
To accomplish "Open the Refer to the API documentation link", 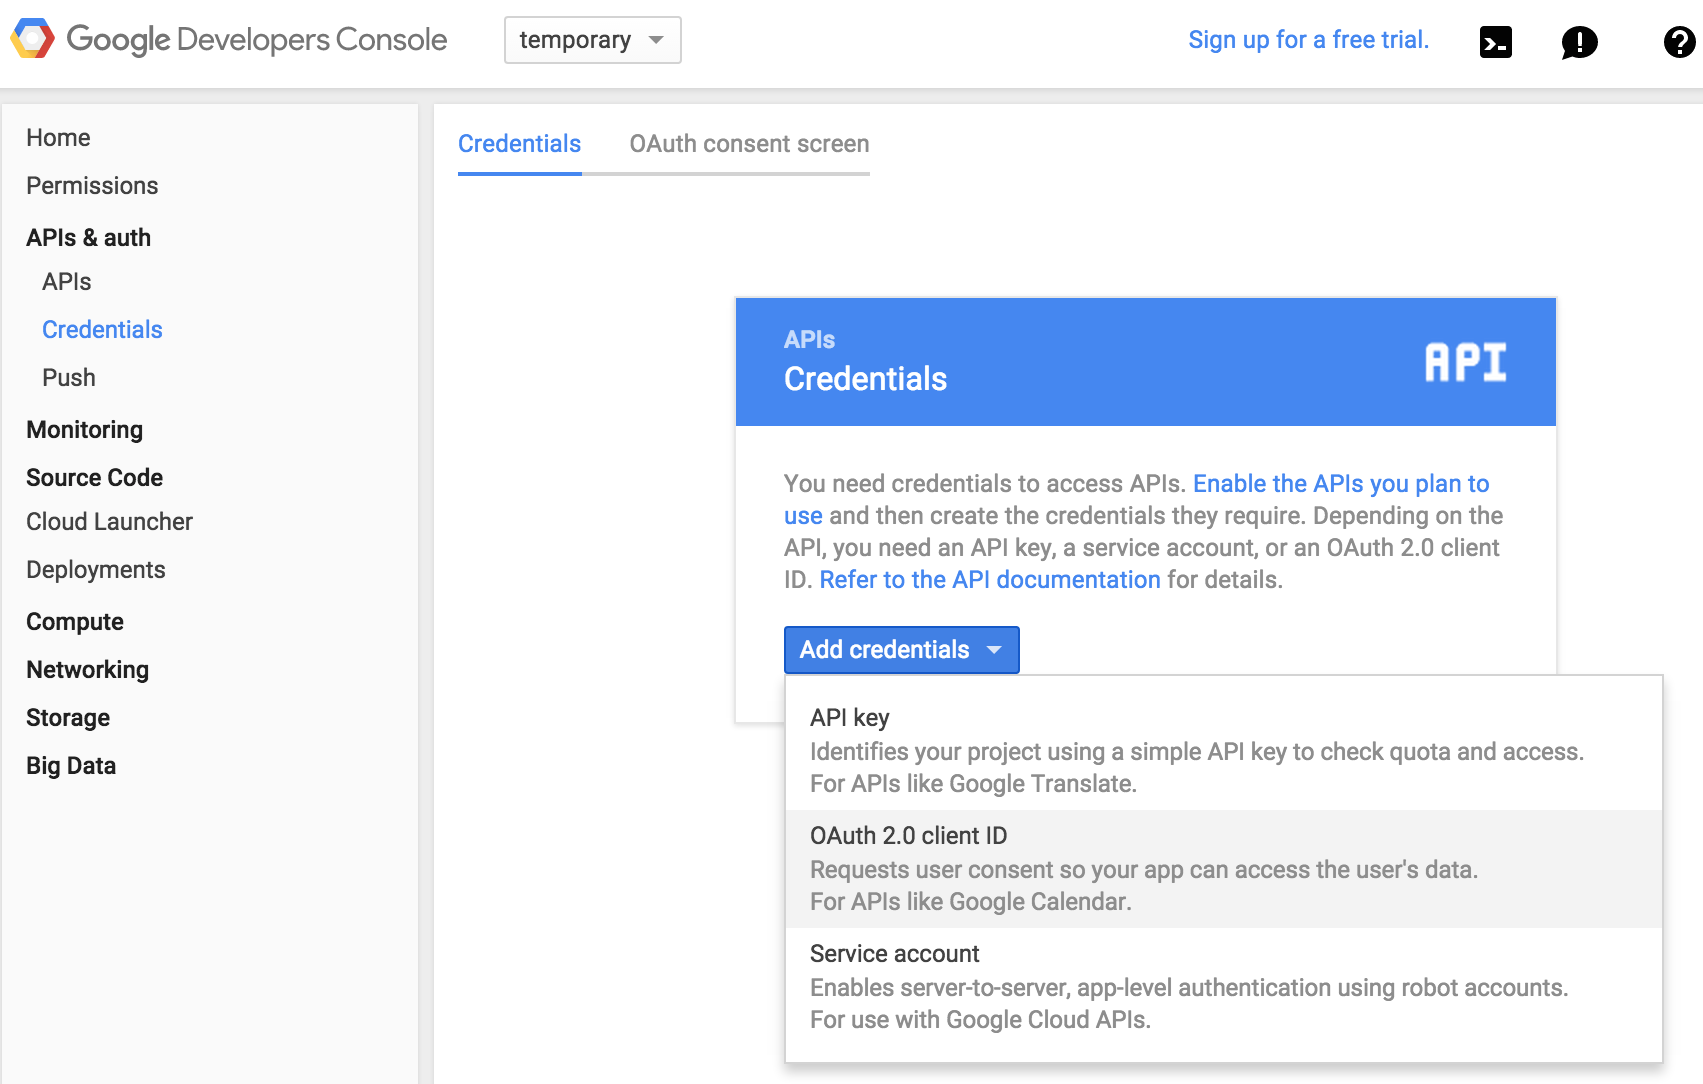I will (990, 580).
